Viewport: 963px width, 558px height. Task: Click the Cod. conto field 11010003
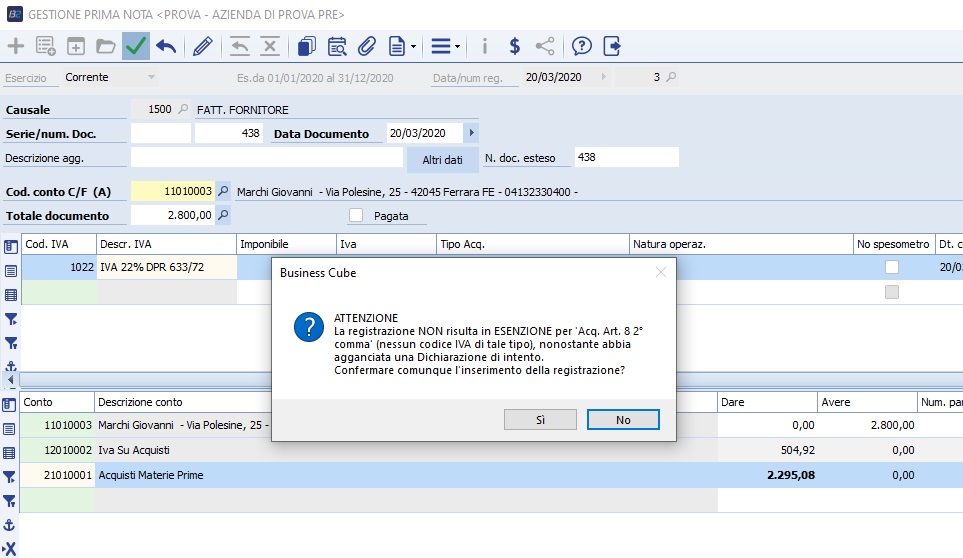point(173,191)
